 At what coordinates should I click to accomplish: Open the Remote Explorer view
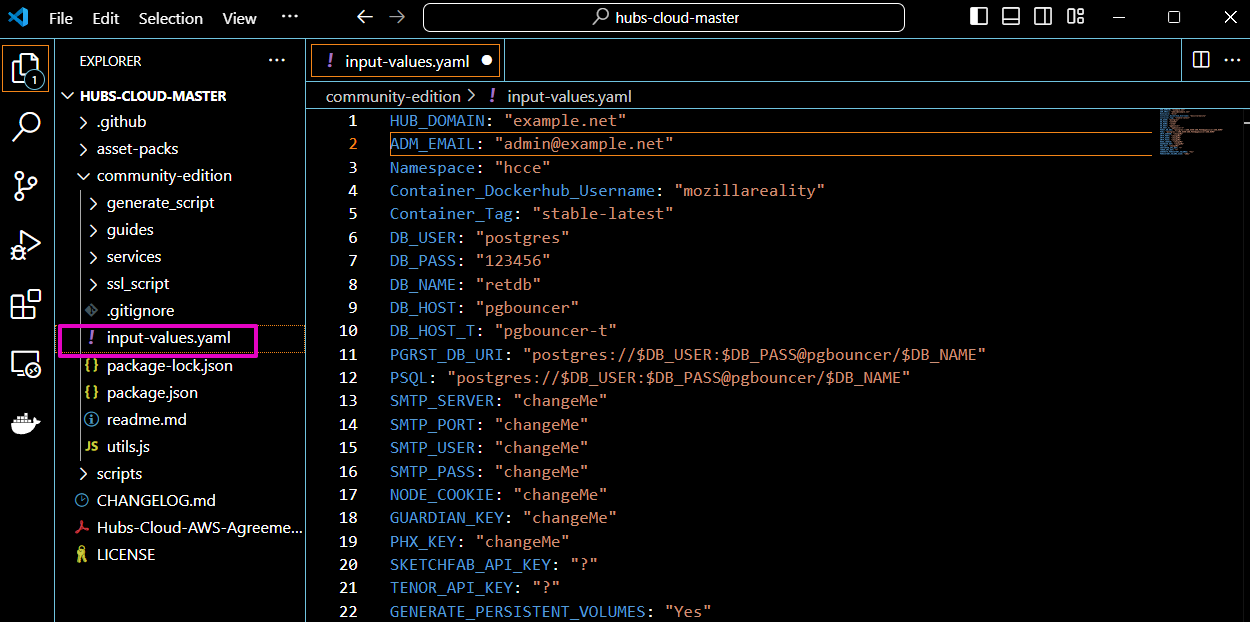pyautogui.click(x=25, y=364)
